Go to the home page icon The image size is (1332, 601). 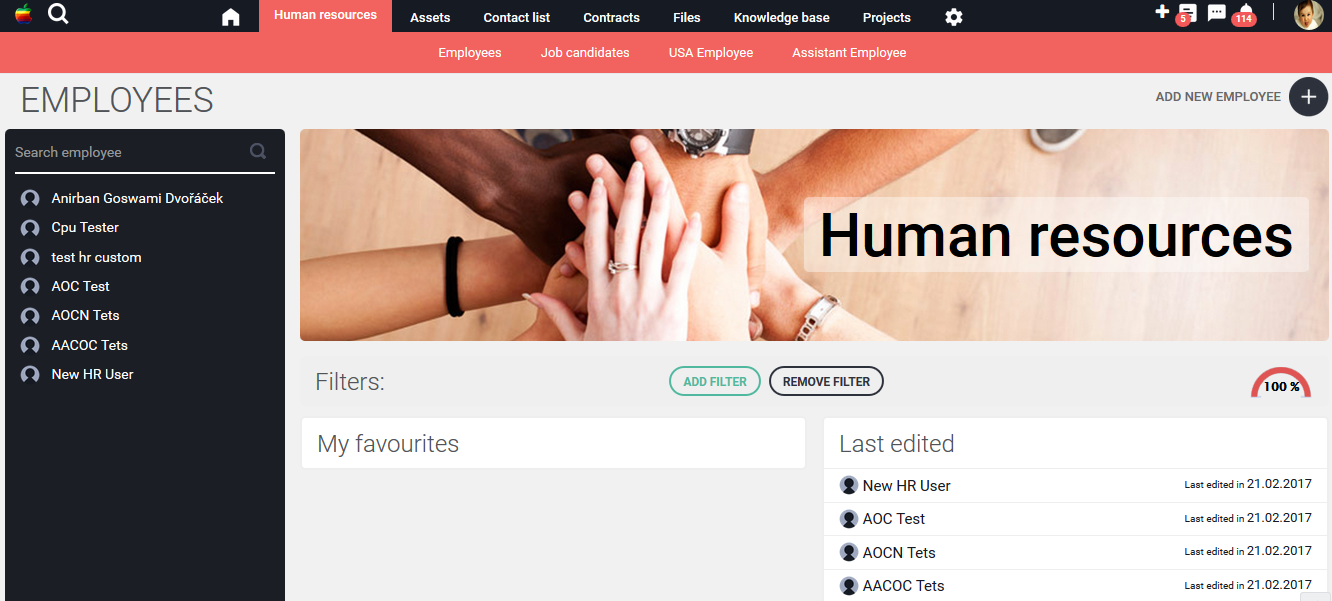click(x=231, y=17)
